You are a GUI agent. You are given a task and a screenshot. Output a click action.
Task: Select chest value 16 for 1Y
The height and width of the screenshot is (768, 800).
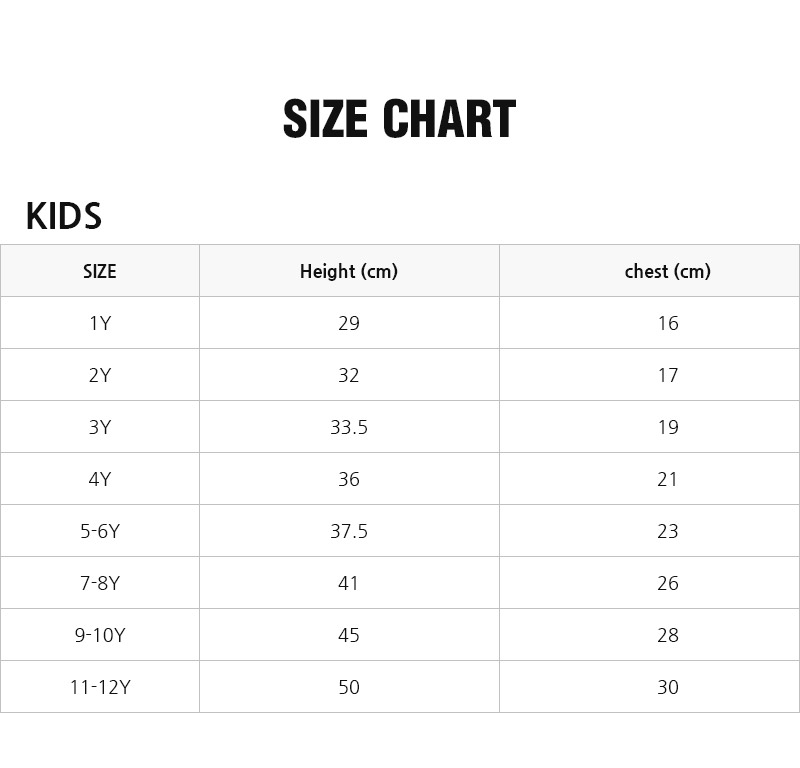pos(668,323)
